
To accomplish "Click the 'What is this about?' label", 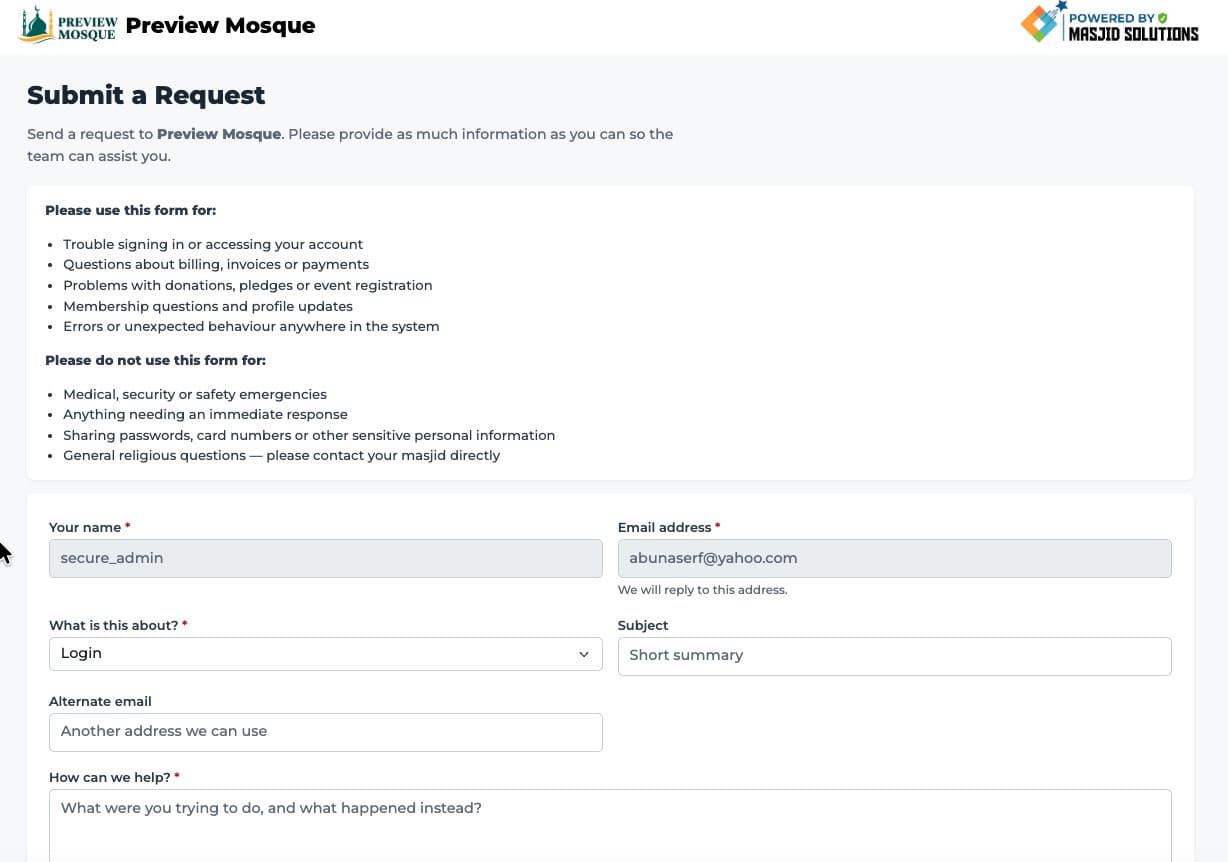I will coord(118,625).
